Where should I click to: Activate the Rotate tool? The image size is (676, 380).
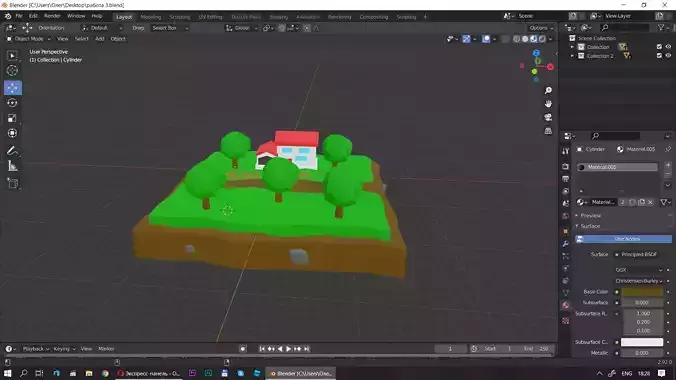click(x=12, y=103)
